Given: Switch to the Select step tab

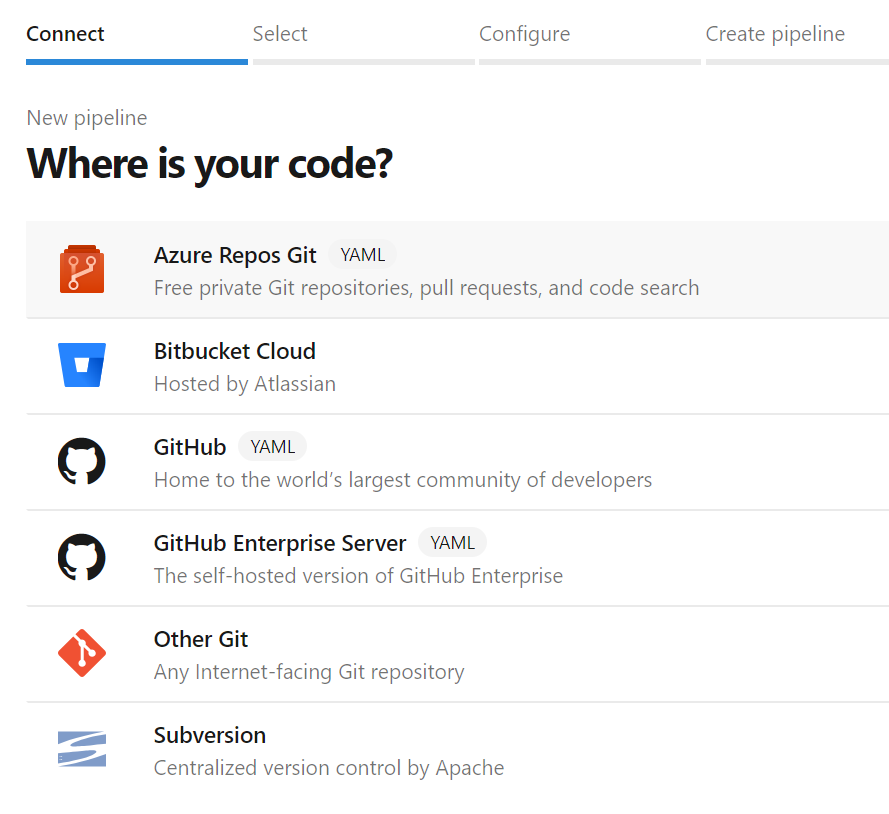Looking at the screenshot, I should coord(280,34).
